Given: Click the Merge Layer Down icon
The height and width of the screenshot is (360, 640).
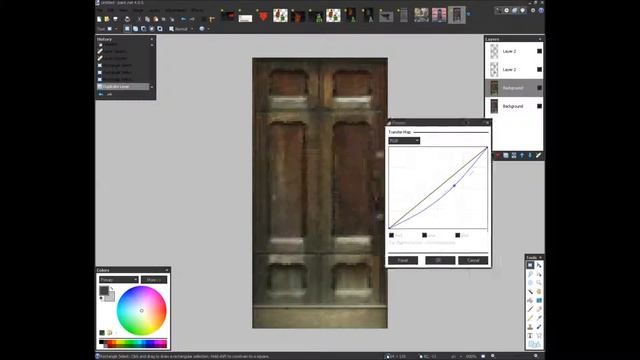Looking at the screenshot, I should click(x=514, y=156).
